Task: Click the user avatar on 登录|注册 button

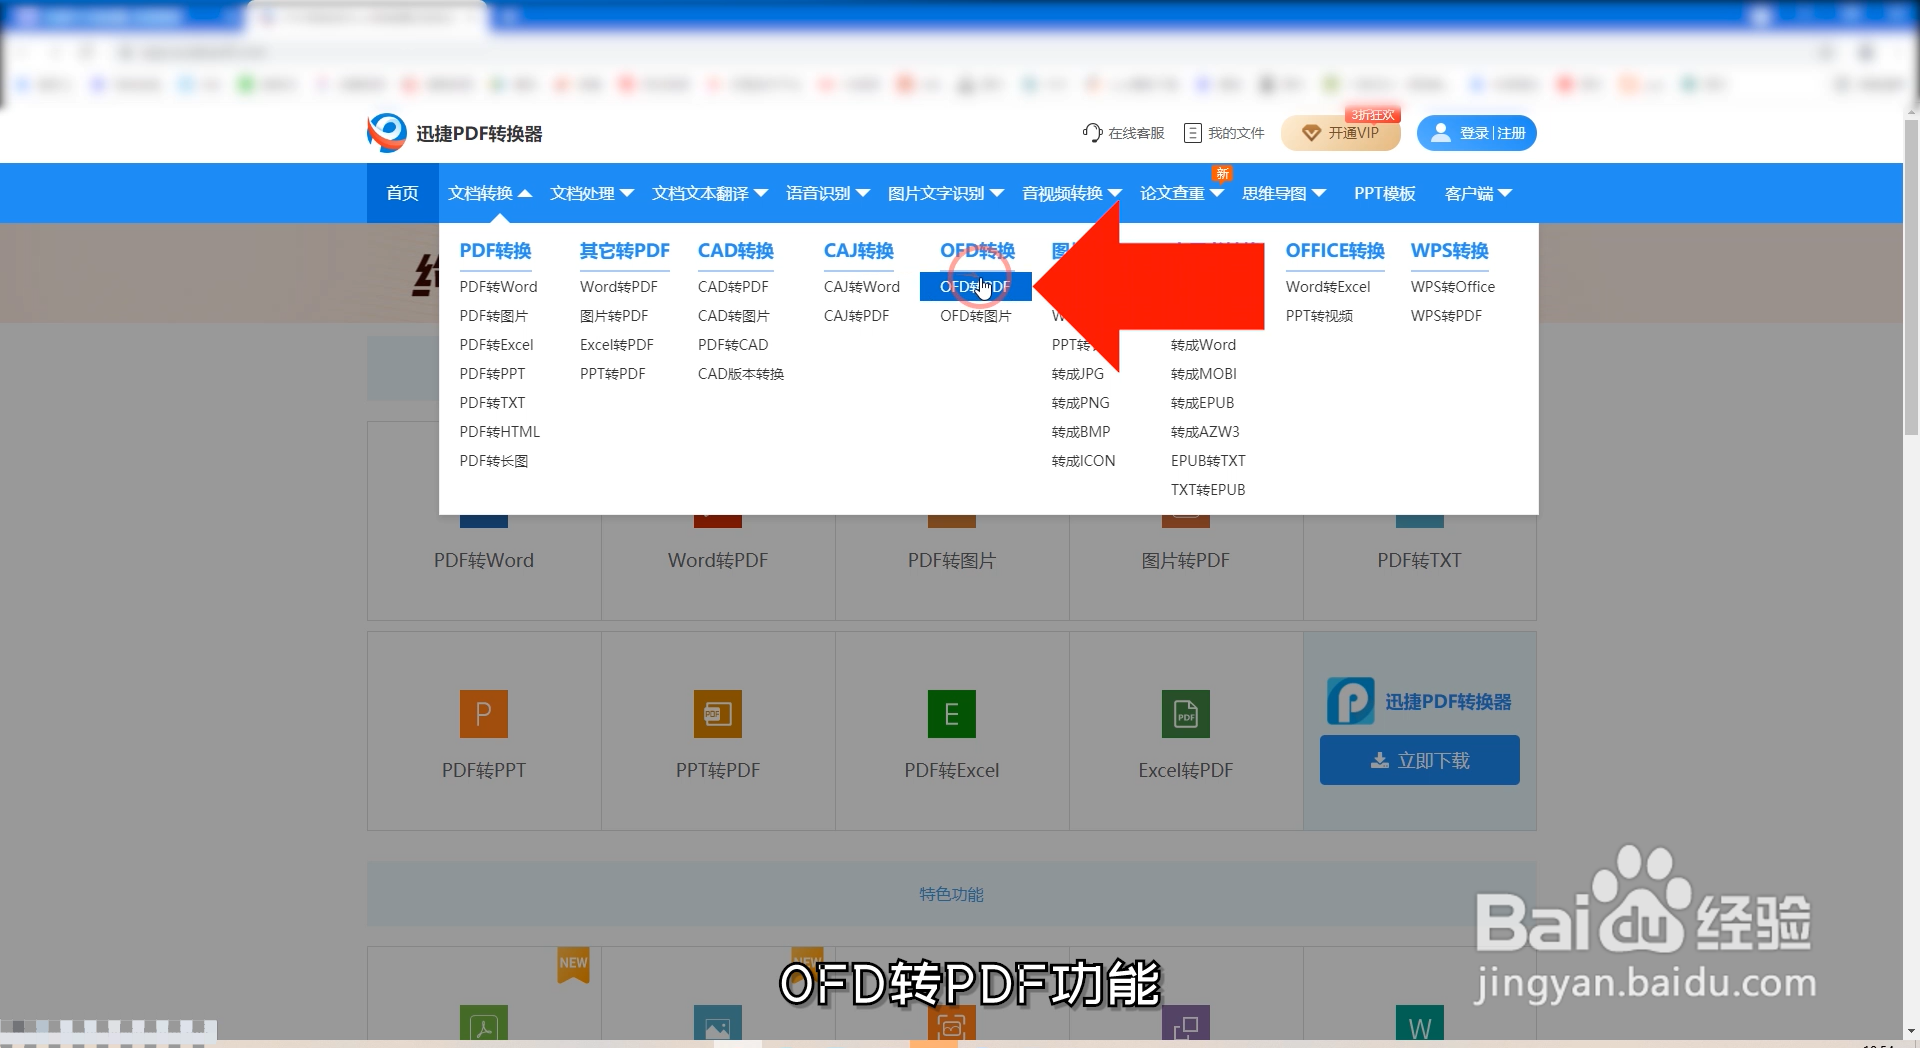Action: pos(1440,132)
